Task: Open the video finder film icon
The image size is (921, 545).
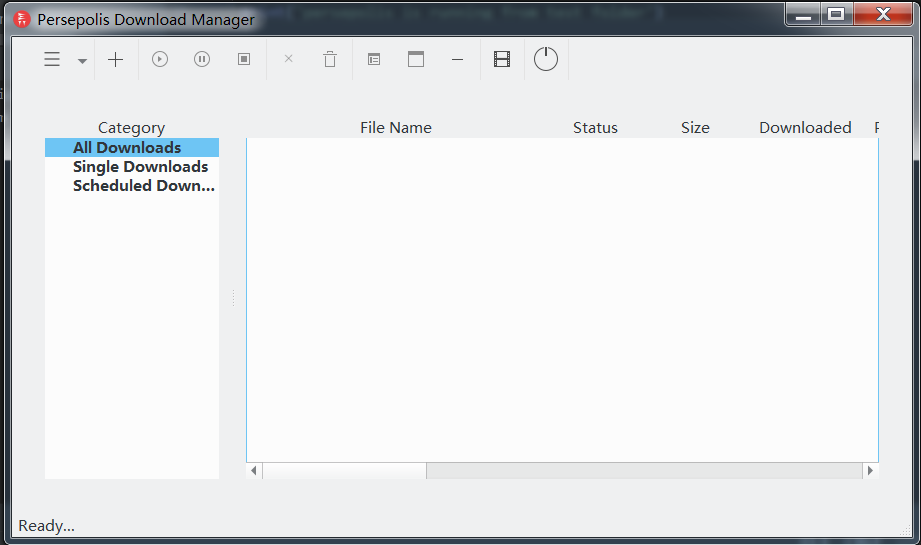Action: (502, 60)
